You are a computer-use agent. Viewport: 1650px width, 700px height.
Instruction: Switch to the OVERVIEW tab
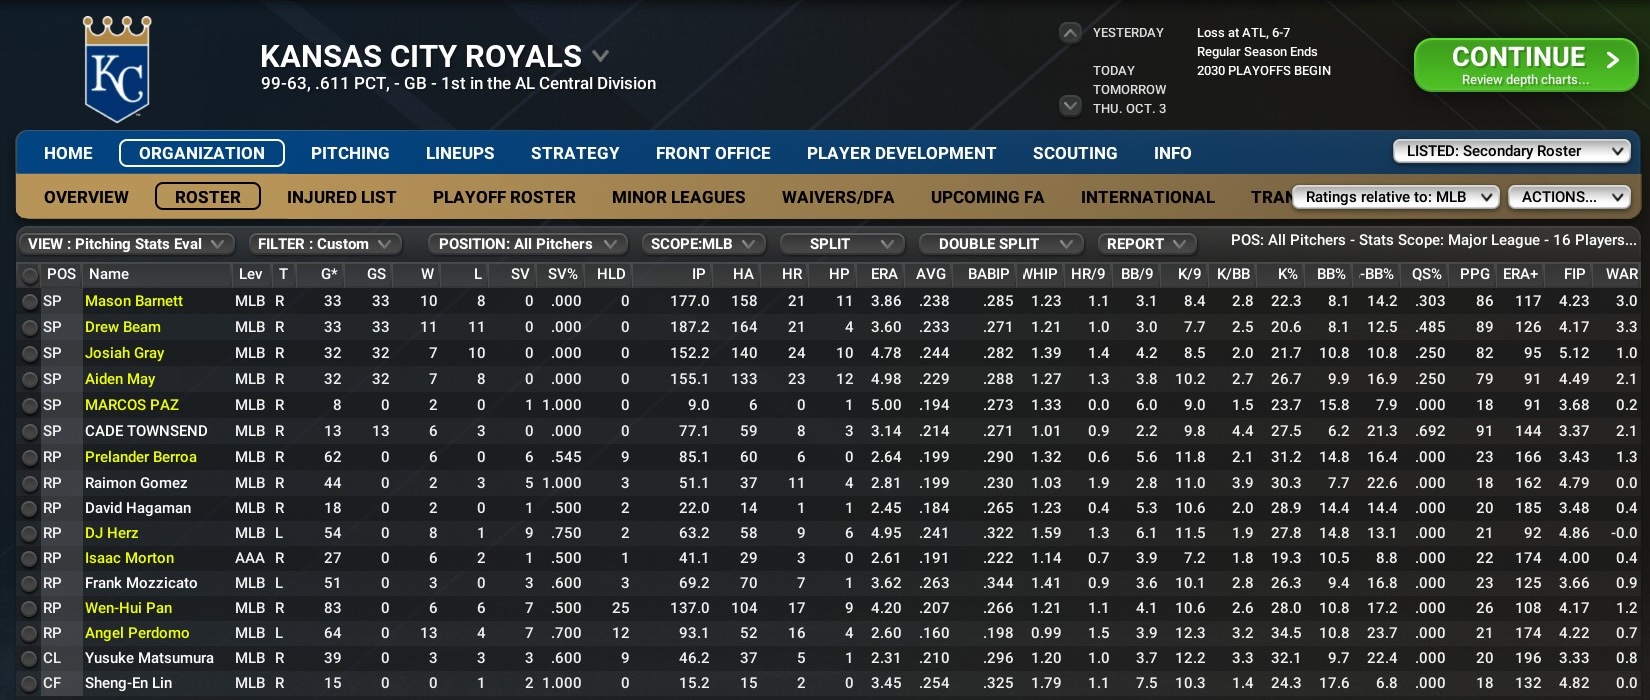click(x=86, y=197)
